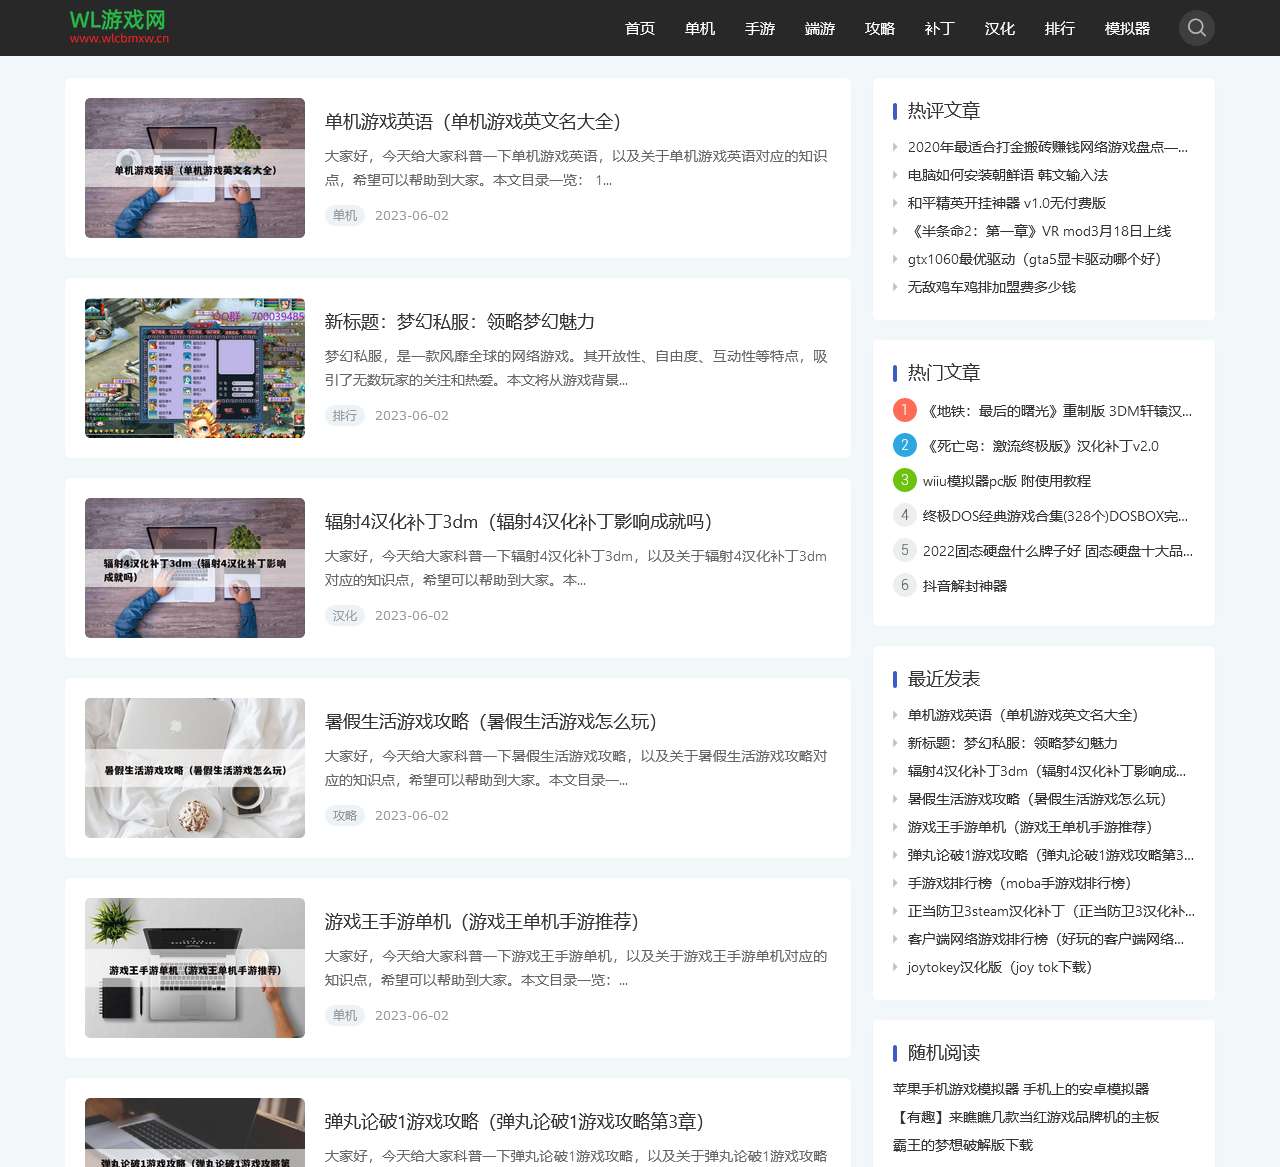The image size is (1280, 1167).
Task: Open the 新标题：梦幻私服 article title
Action: [460, 322]
